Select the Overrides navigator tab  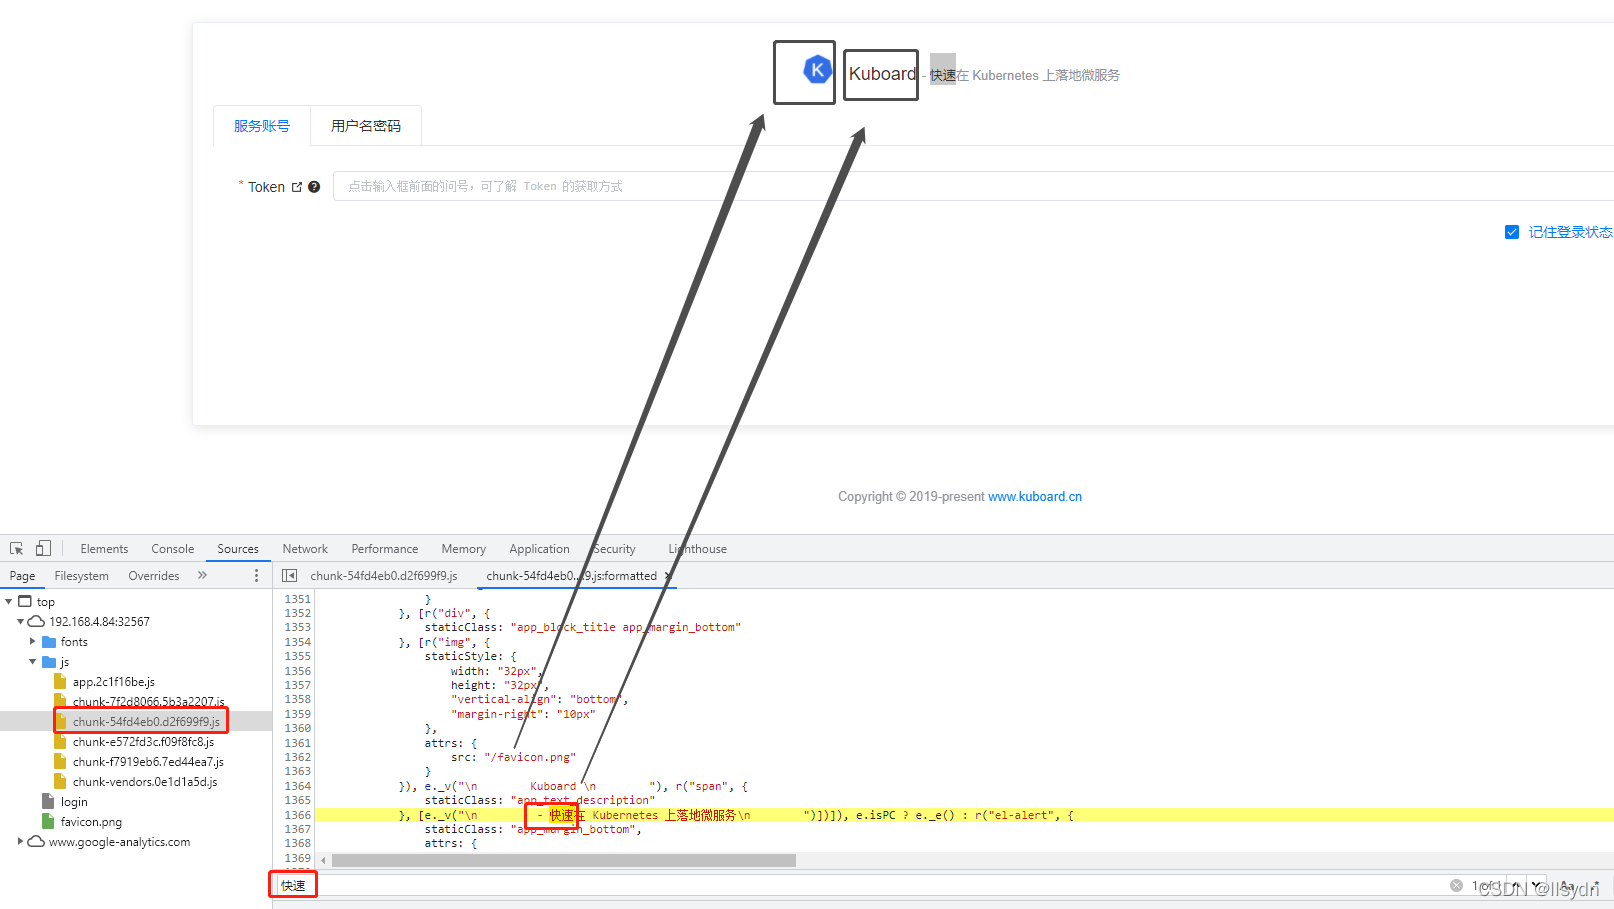click(x=154, y=576)
